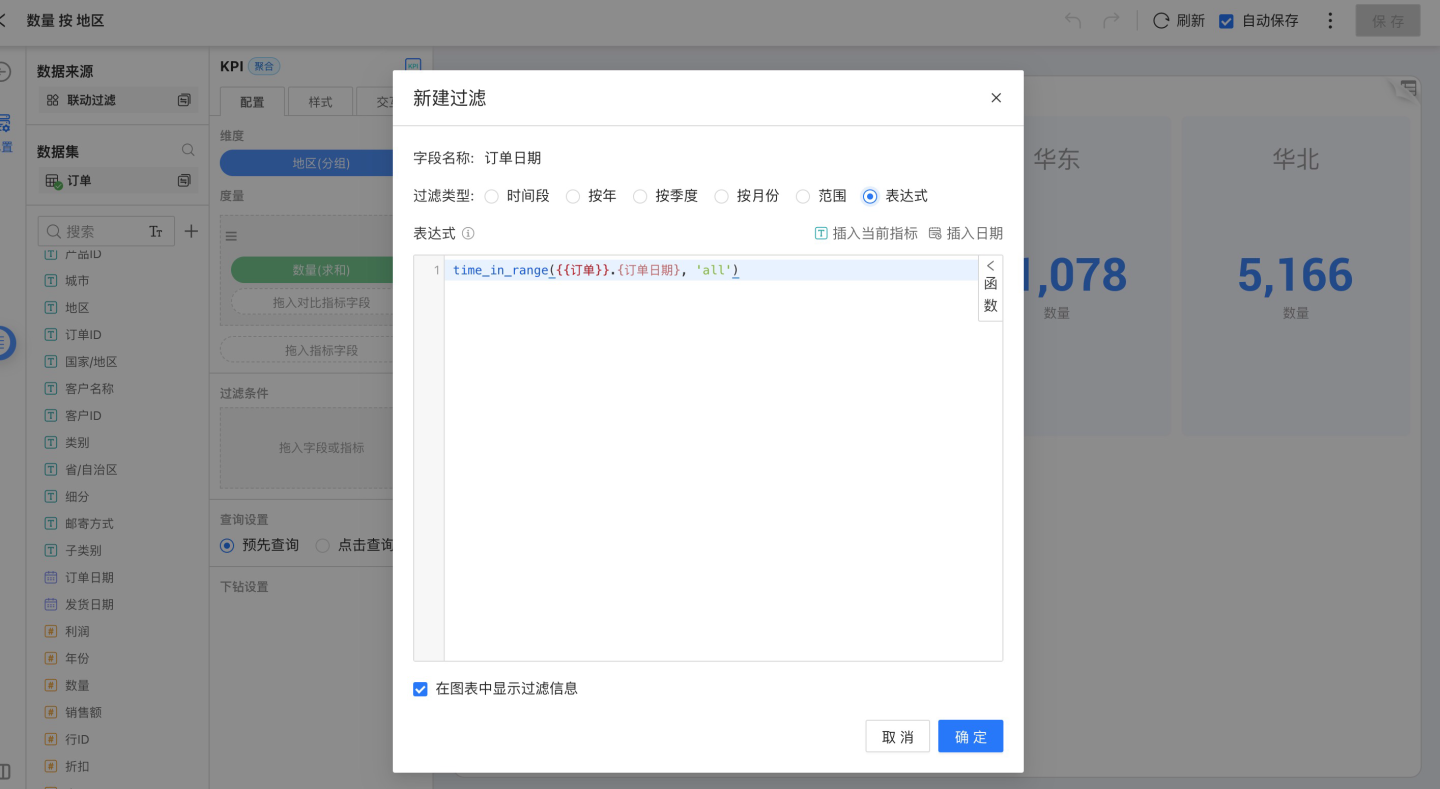1440x789 pixels.
Task: Toggle the 自动保存 auto-save checkbox
Action: coord(1226,21)
